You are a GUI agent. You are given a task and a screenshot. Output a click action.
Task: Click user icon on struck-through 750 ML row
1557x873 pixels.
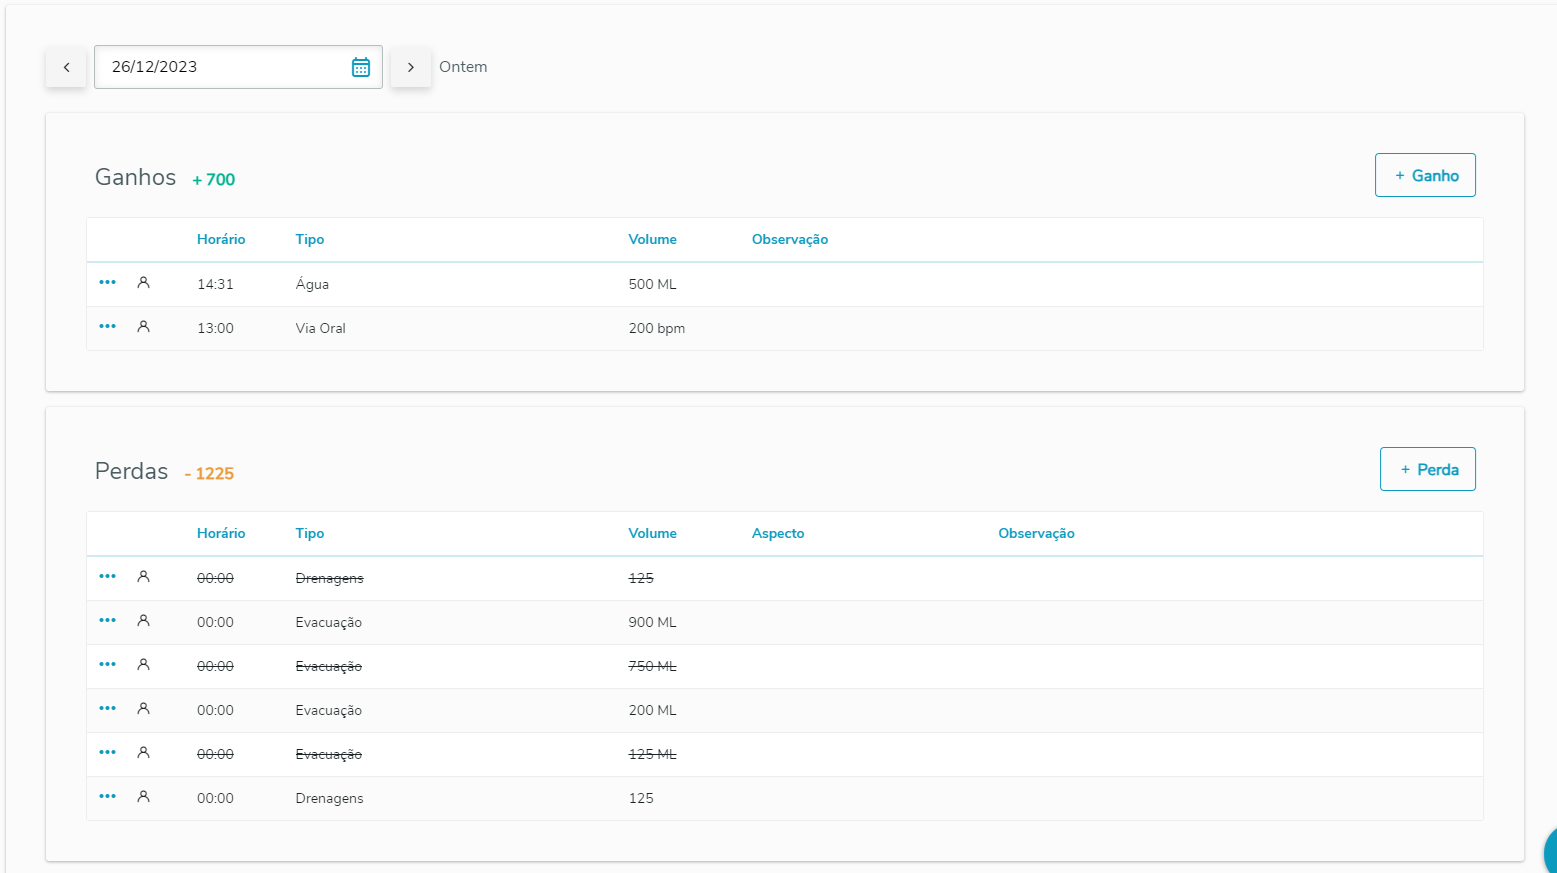(x=143, y=665)
